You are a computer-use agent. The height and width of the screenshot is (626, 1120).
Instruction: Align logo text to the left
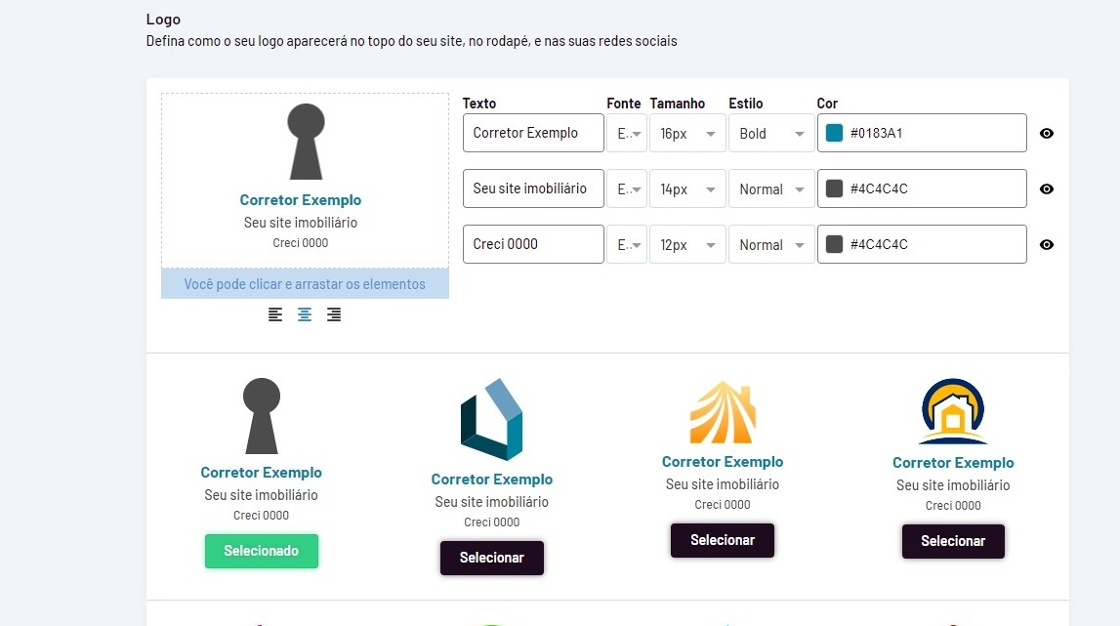(x=275, y=315)
